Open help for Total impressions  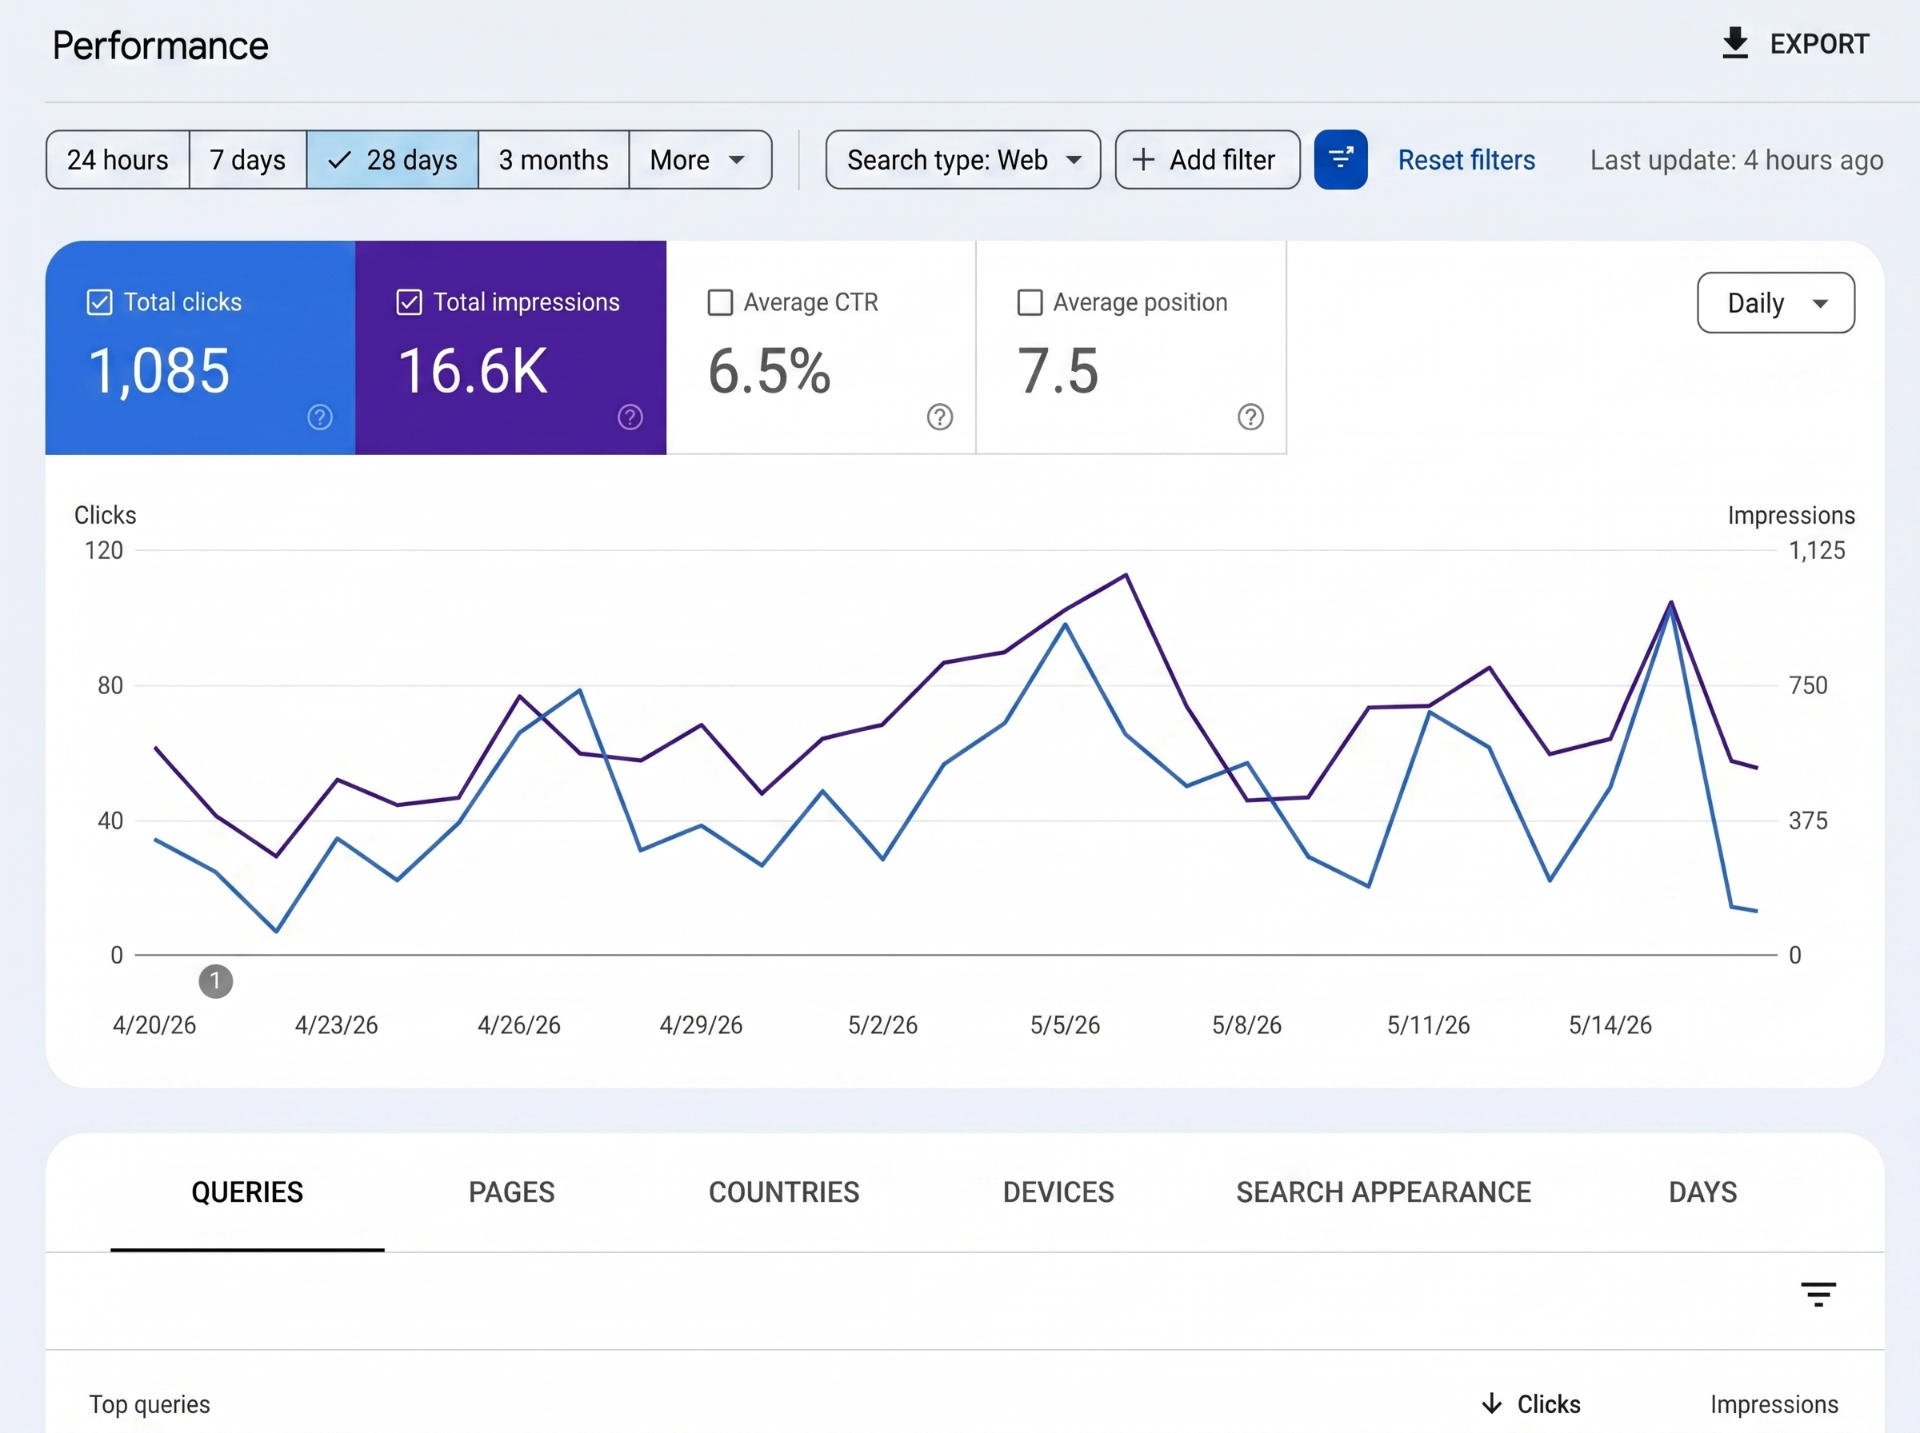(630, 417)
